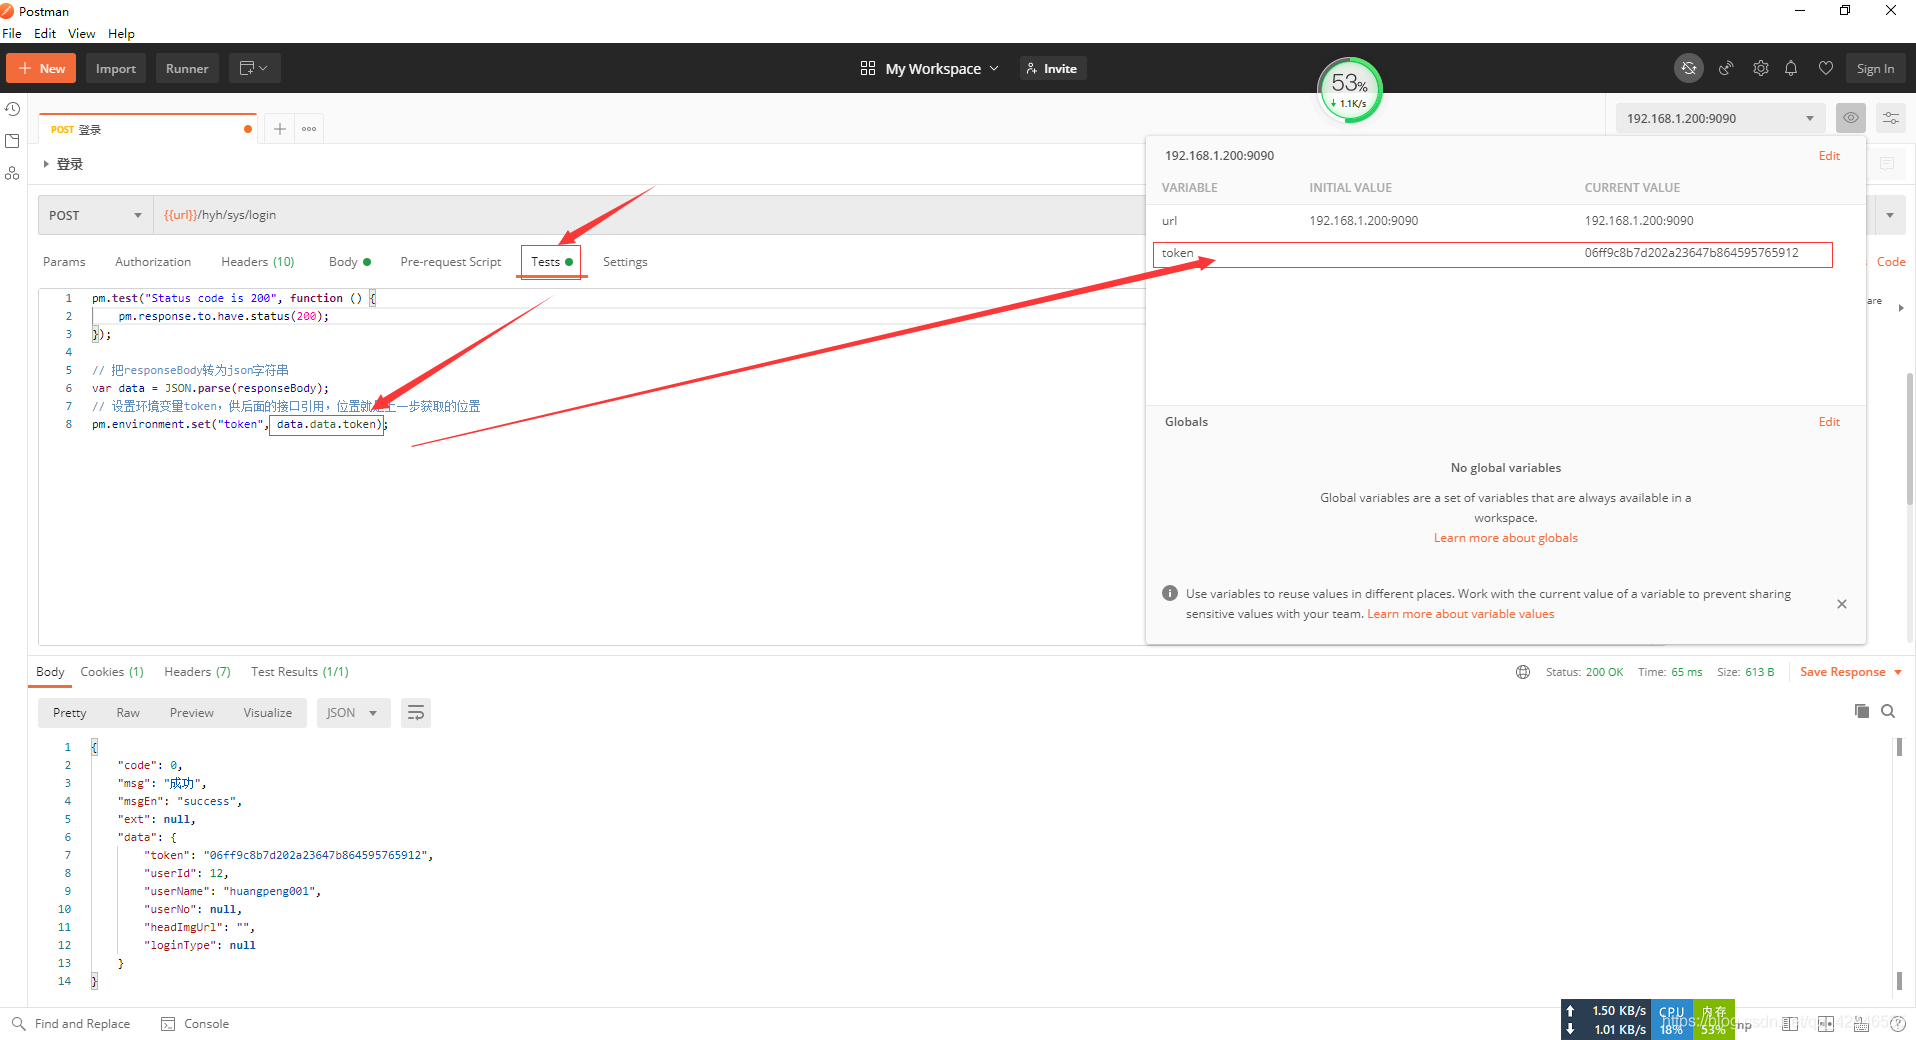Viewport: 1916px width, 1040px height.
Task: Click the request URL input field
Action: 650,215
